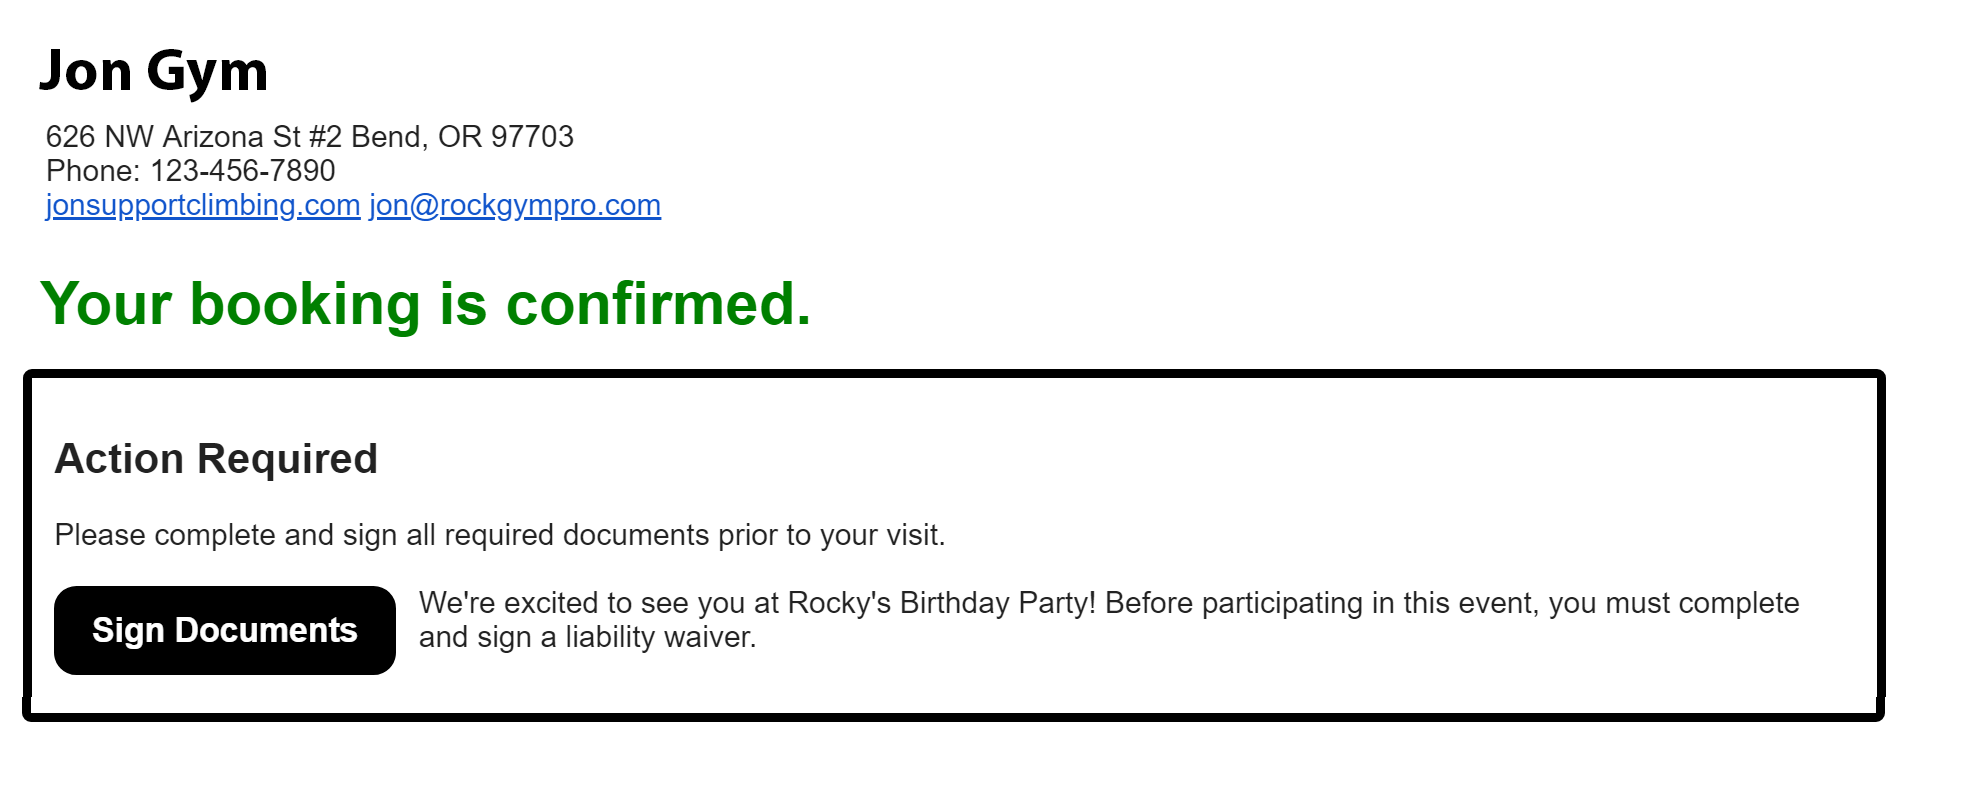
Task: Click the Action Required heading
Action: click(217, 459)
